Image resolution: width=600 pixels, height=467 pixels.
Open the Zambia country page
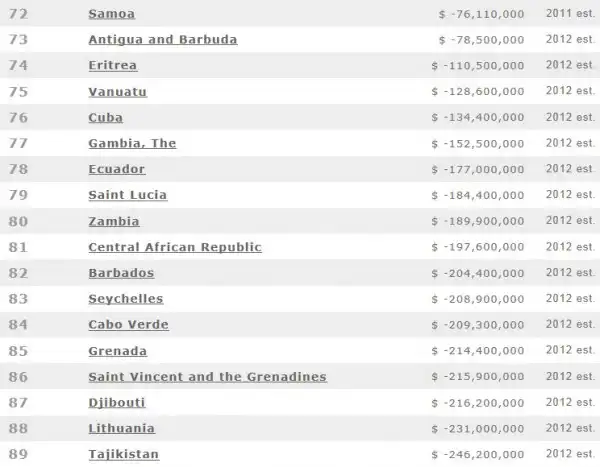tap(113, 221)
